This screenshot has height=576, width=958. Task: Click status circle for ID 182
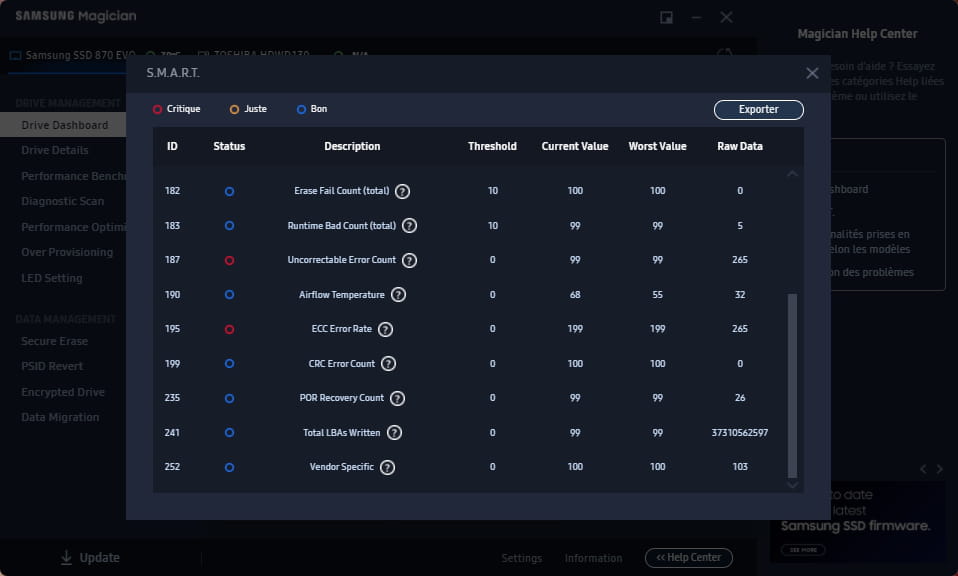(x=229, y=191)
